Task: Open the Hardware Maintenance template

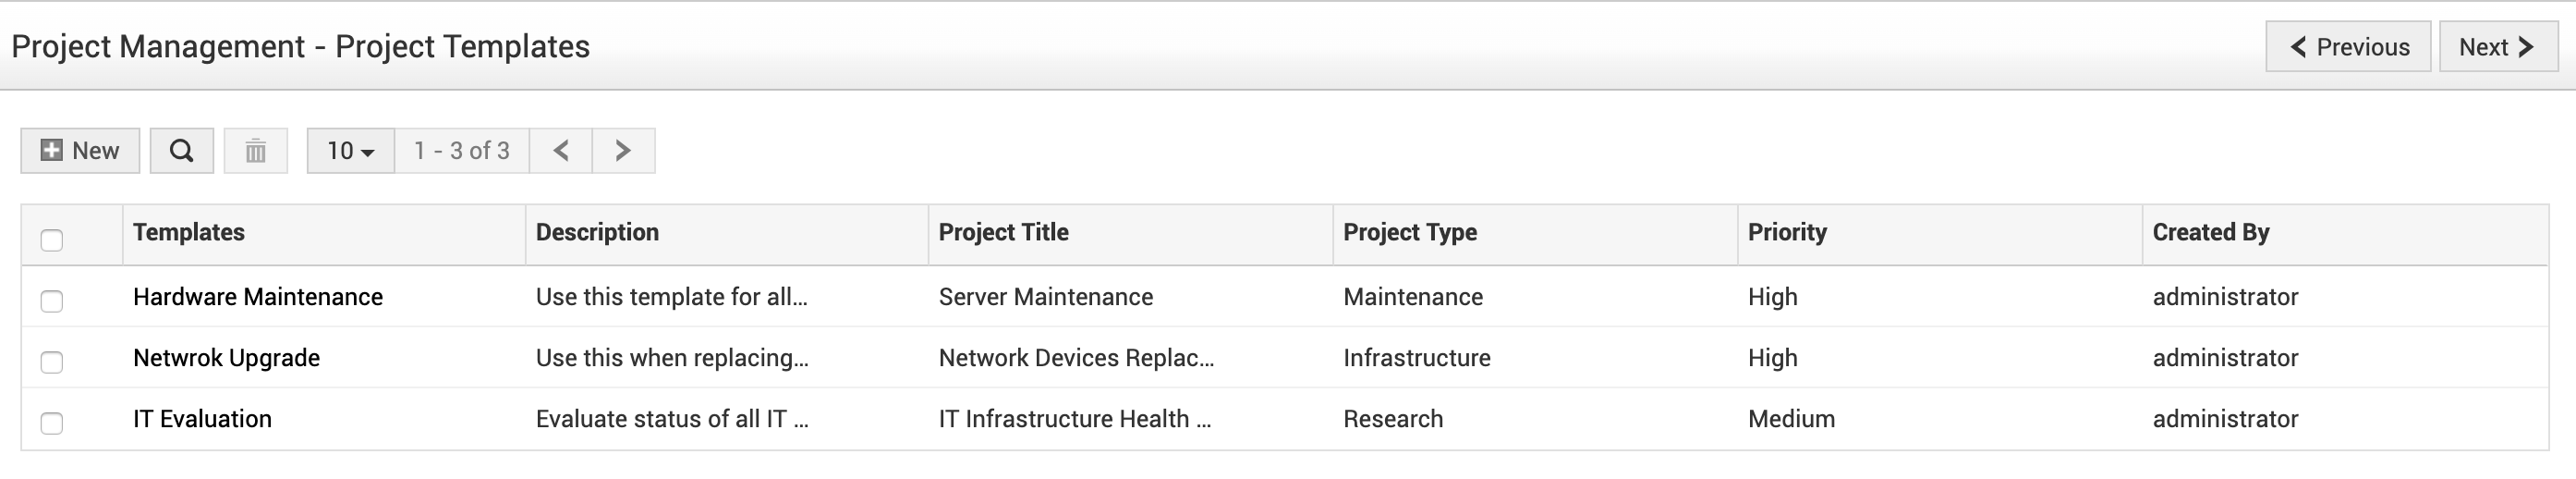Action: point(258,297)
